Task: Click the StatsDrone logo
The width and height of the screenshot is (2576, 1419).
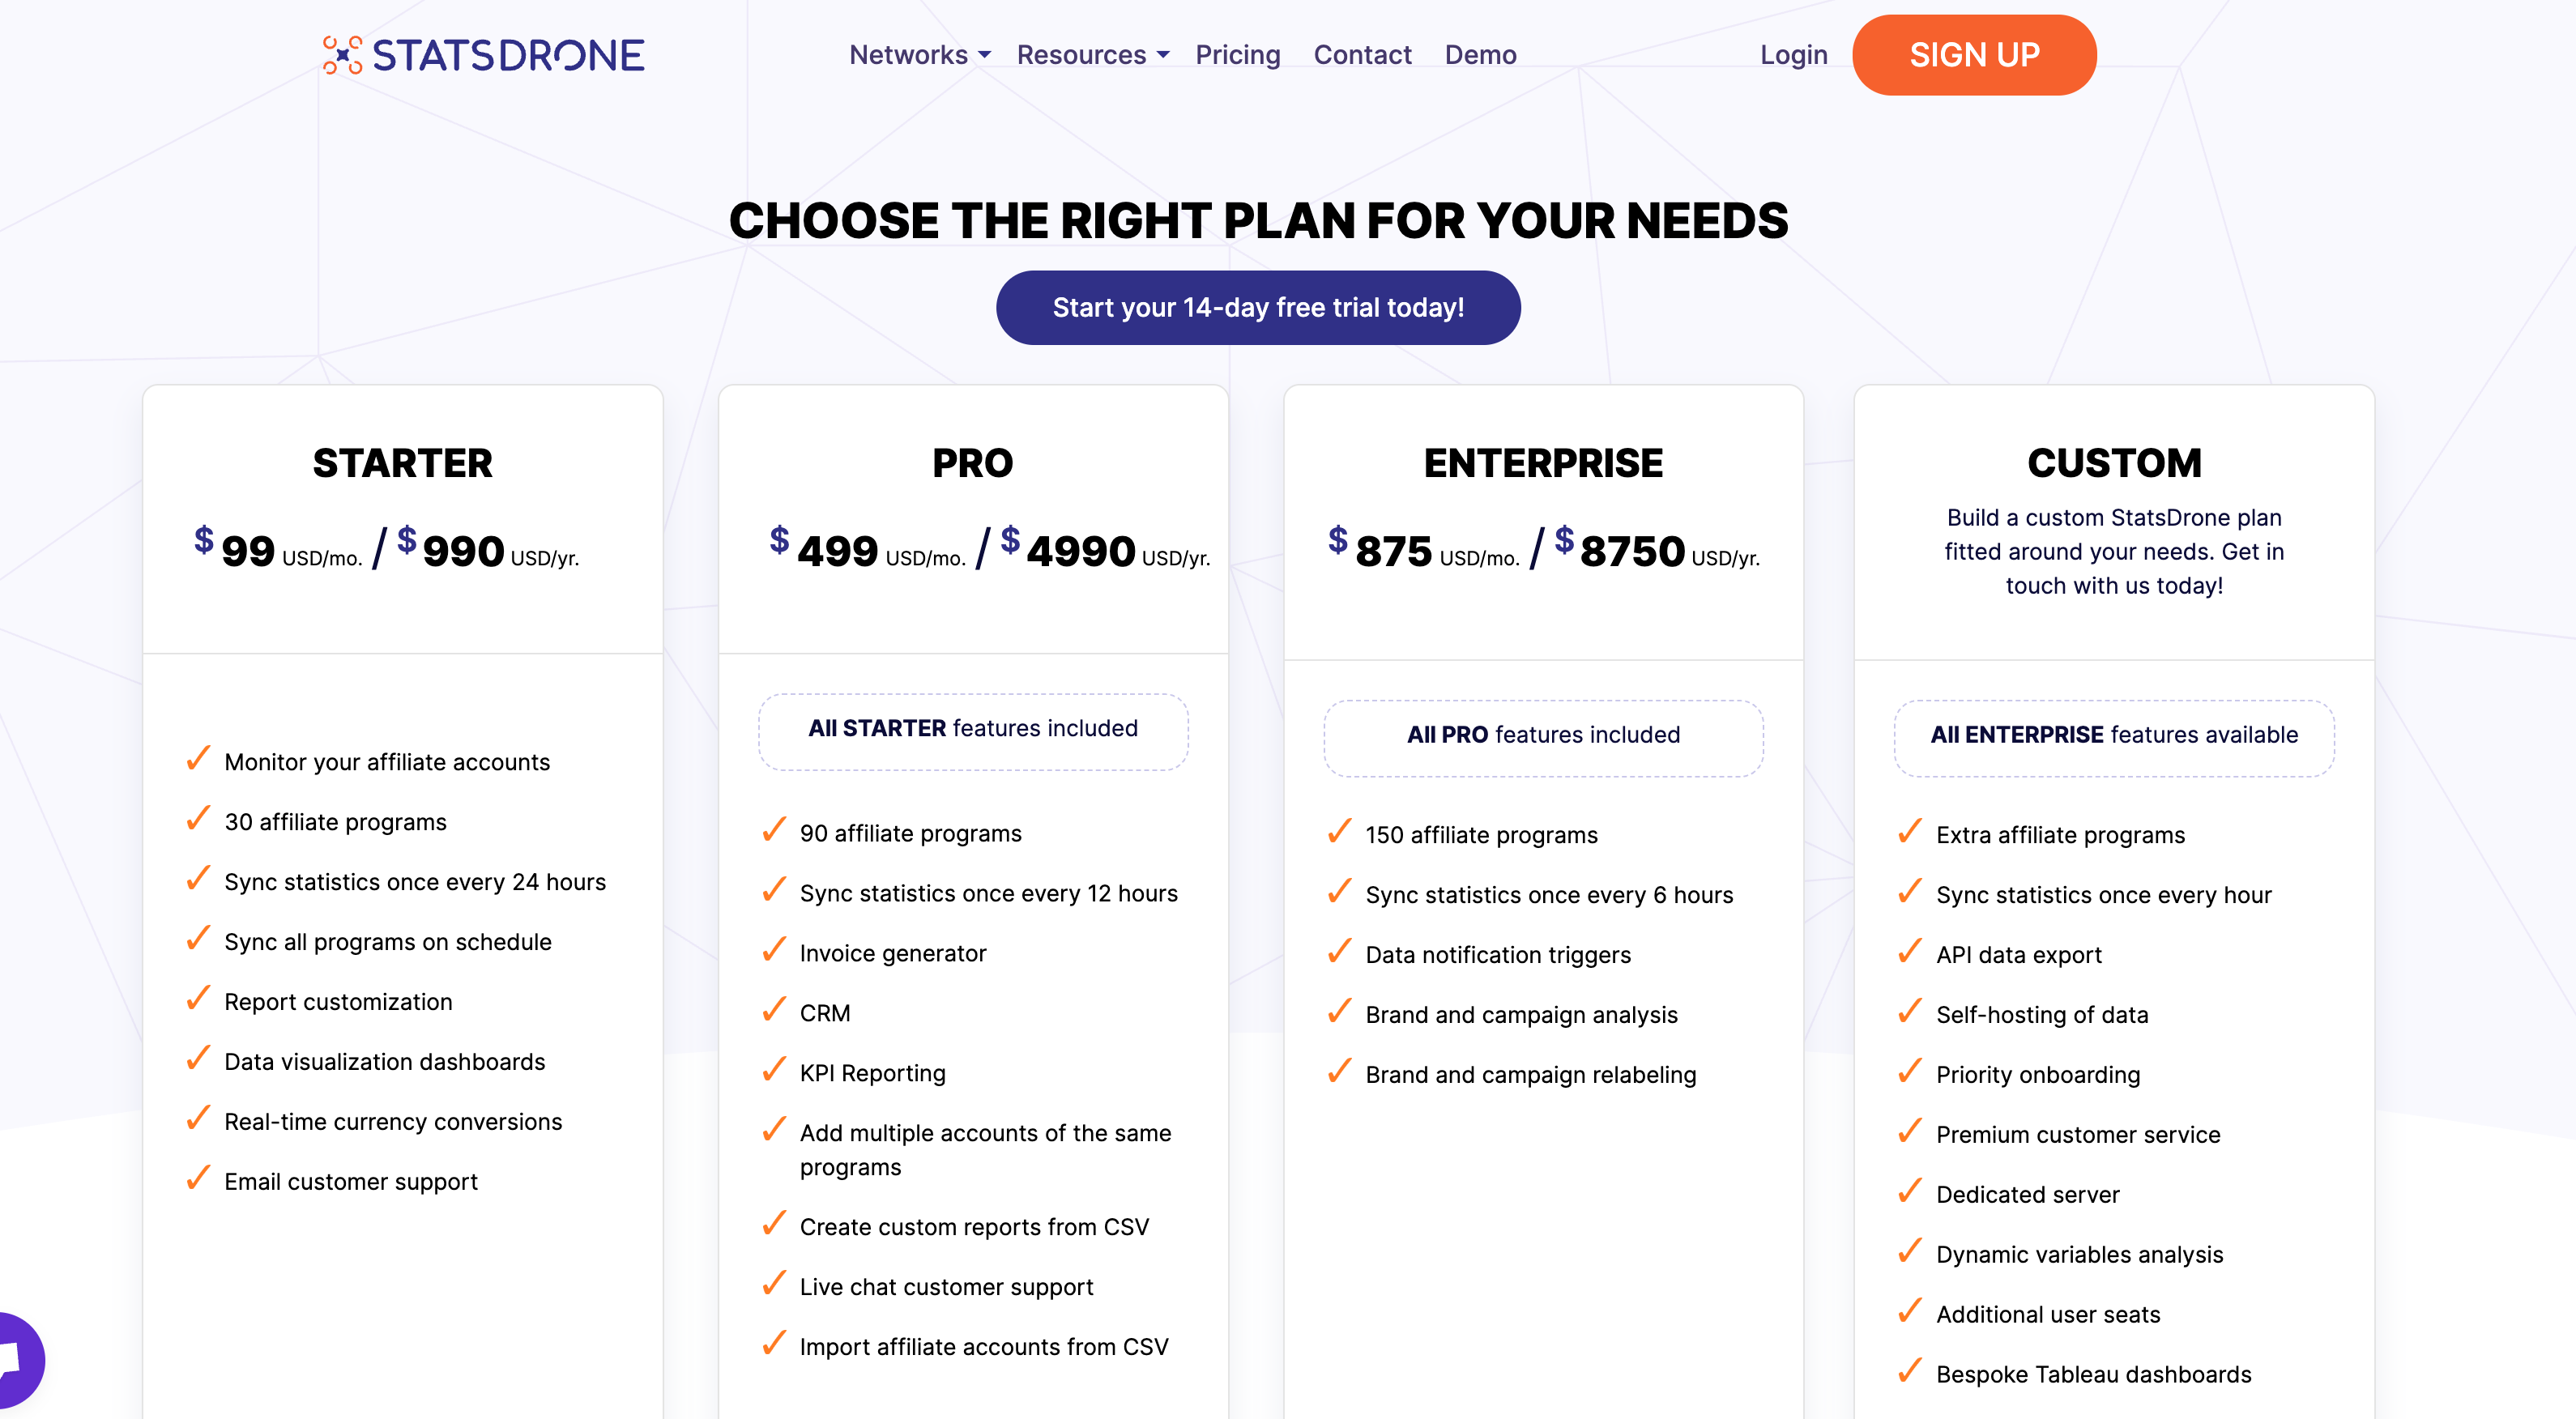Action: pyautogui.click(x=483, y=55)
